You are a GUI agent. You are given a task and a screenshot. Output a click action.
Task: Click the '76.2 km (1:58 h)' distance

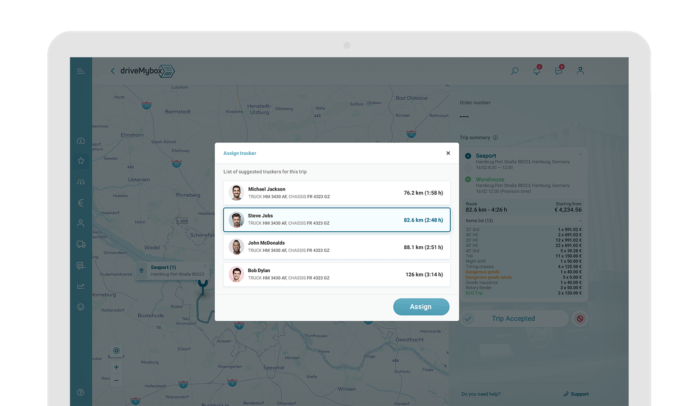[x=423, y=193]
